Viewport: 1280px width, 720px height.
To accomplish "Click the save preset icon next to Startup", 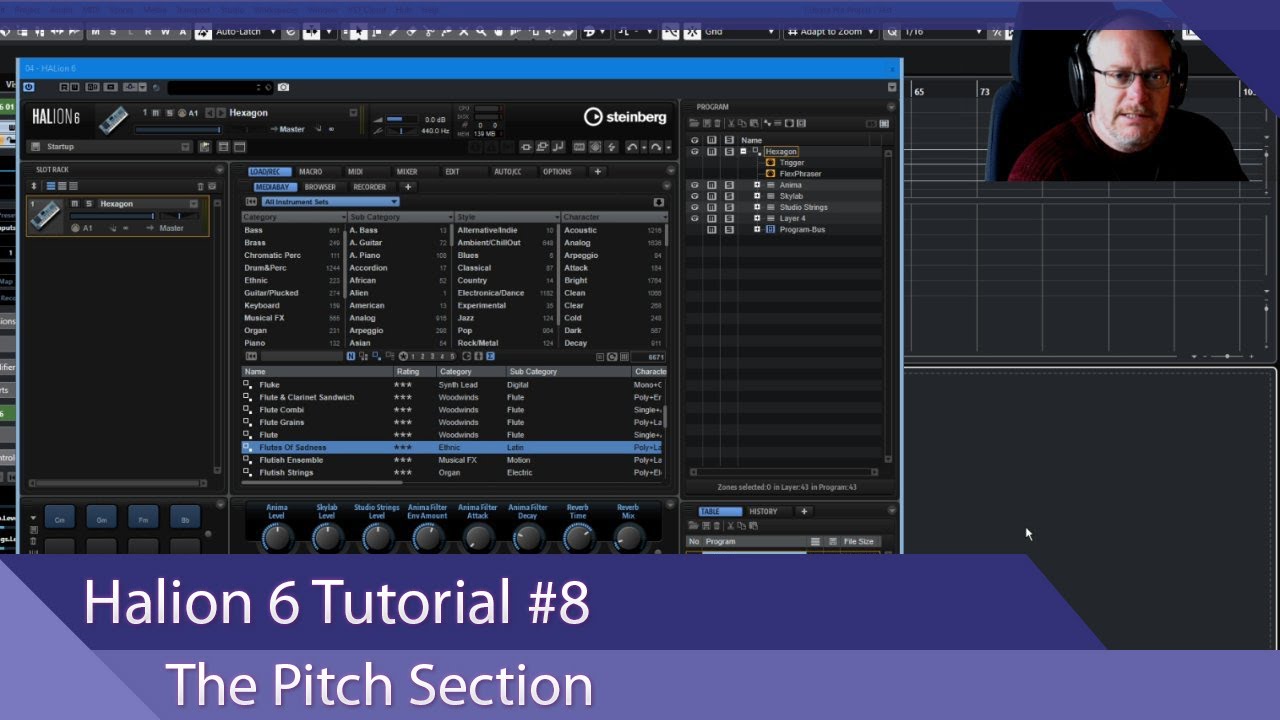I will 204,147.
